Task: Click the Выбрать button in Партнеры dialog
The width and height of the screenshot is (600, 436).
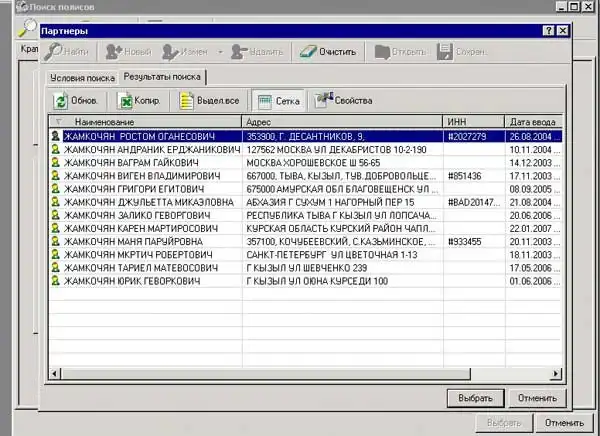Action: coord(473,397)
